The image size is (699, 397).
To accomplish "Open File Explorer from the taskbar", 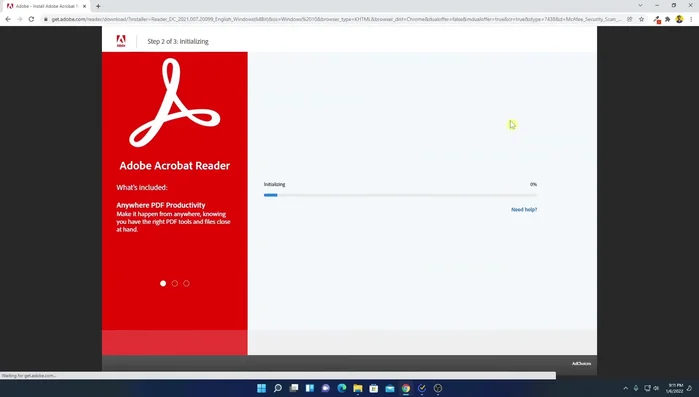I will pyautogui.click(x=358, y=388).
